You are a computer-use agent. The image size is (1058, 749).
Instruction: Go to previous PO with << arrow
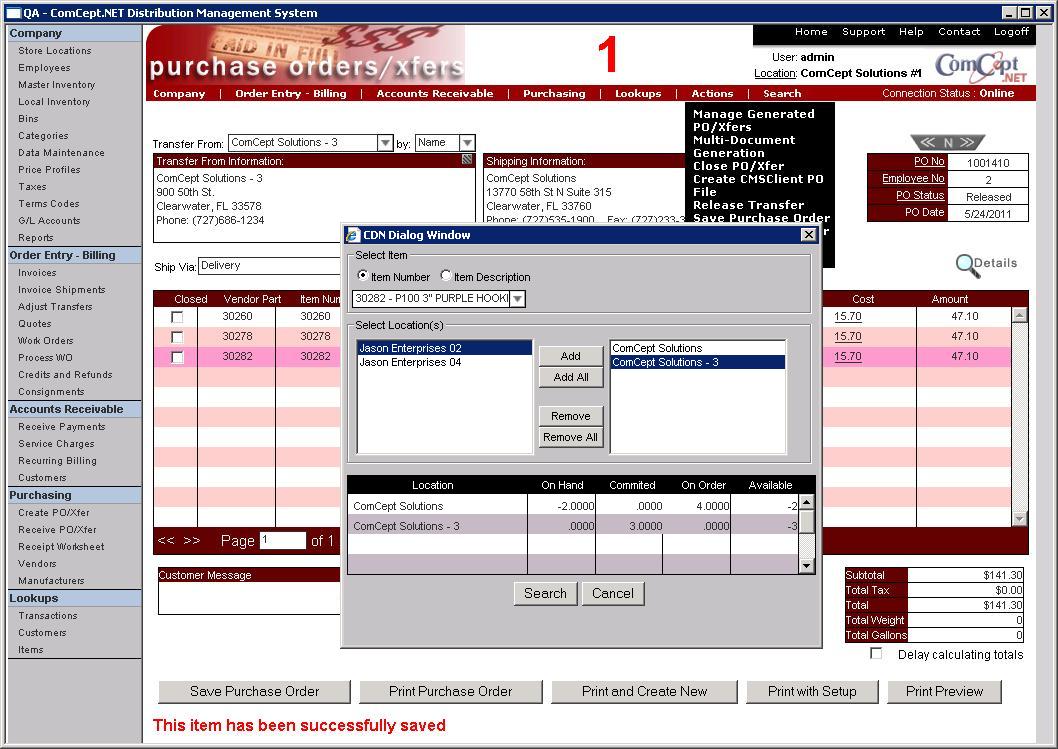(x=927, y=142)
